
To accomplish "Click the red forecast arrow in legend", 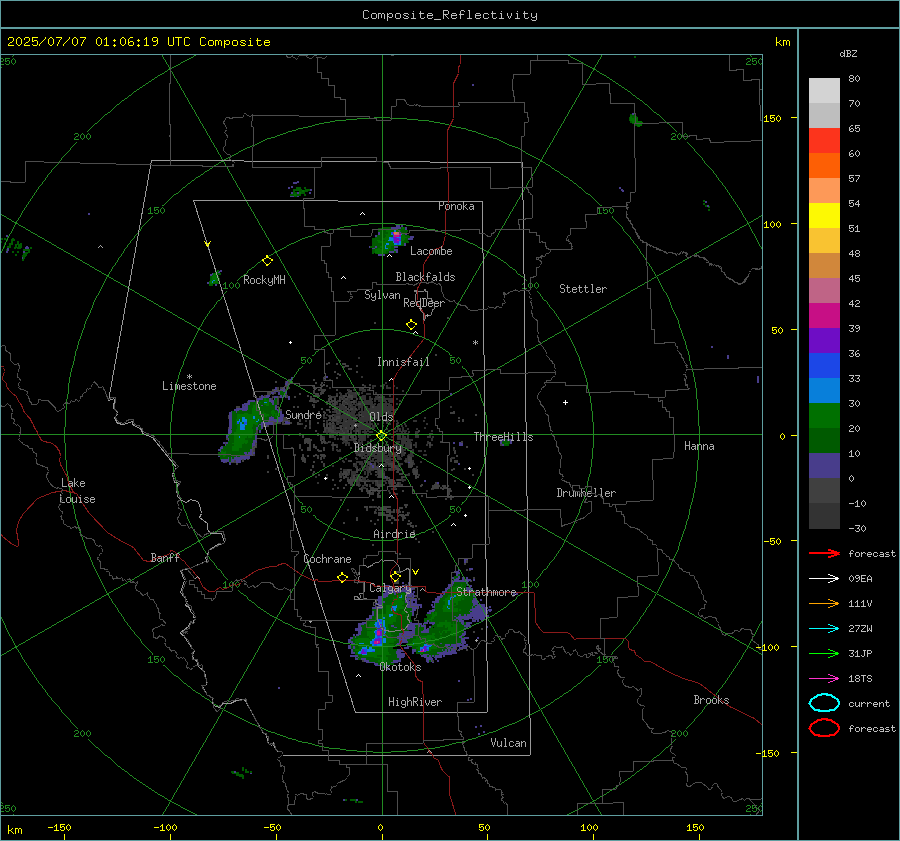I will pos(824,553).
